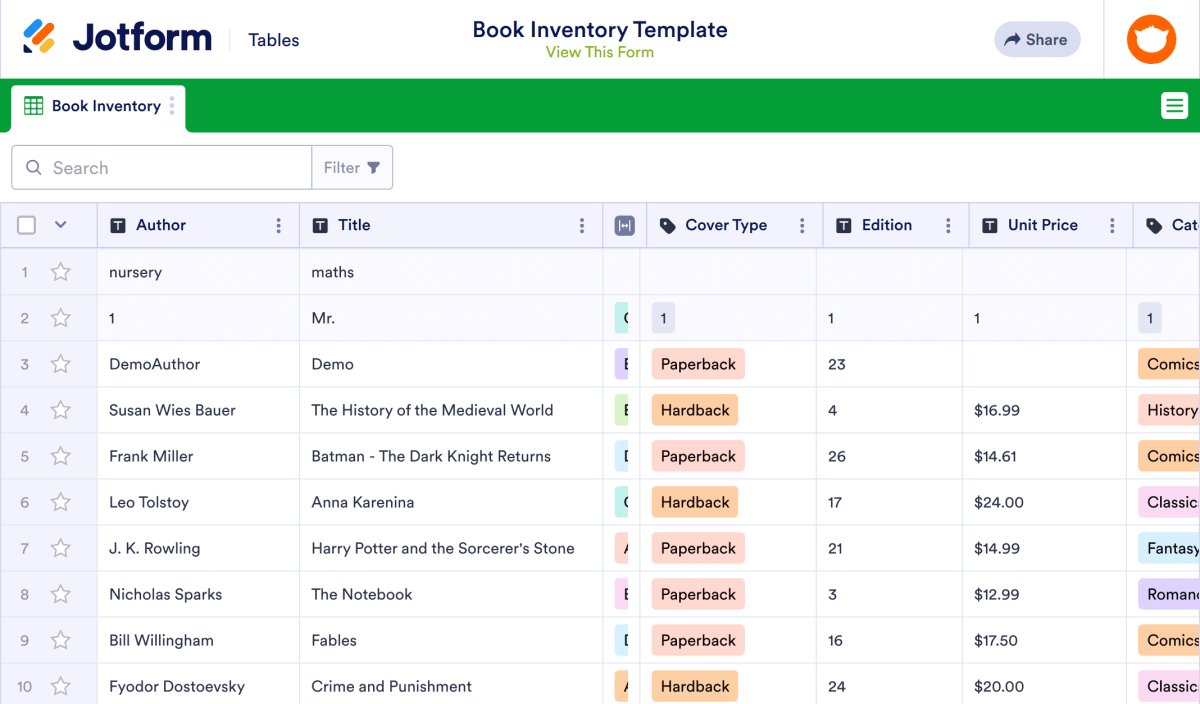Open the Author column options menu
This screenshot has width=1200, height=704.
point(280,225)
